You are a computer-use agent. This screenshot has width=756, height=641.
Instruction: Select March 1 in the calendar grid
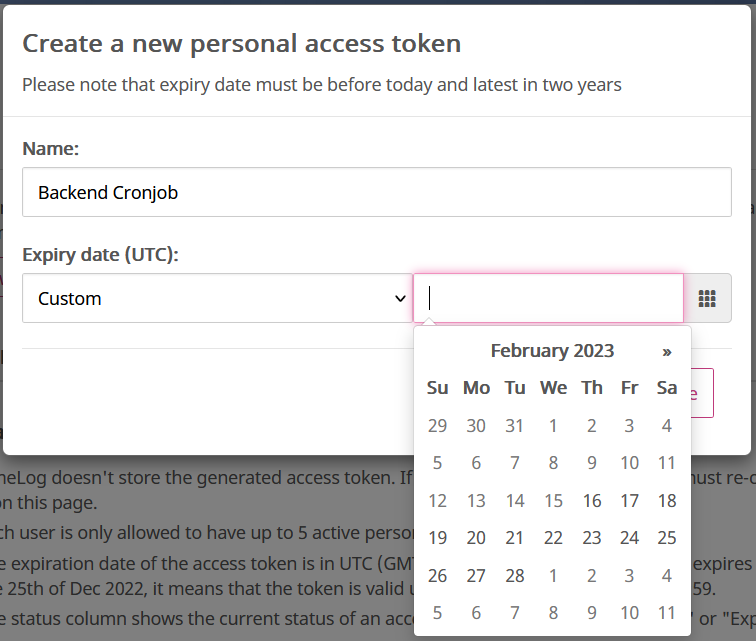pyautogui.click(x=553, y=576)
